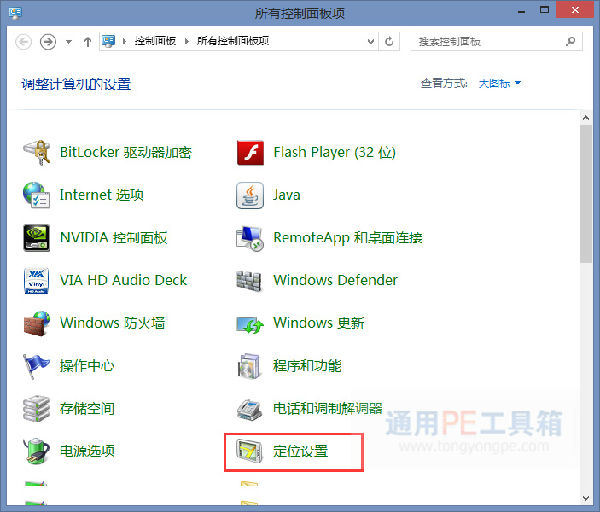Open the VIA HD Audio Deck link

pos(123,280)
